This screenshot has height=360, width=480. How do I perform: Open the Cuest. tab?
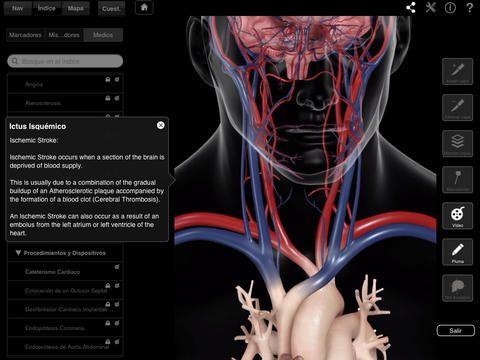(111, 8)
